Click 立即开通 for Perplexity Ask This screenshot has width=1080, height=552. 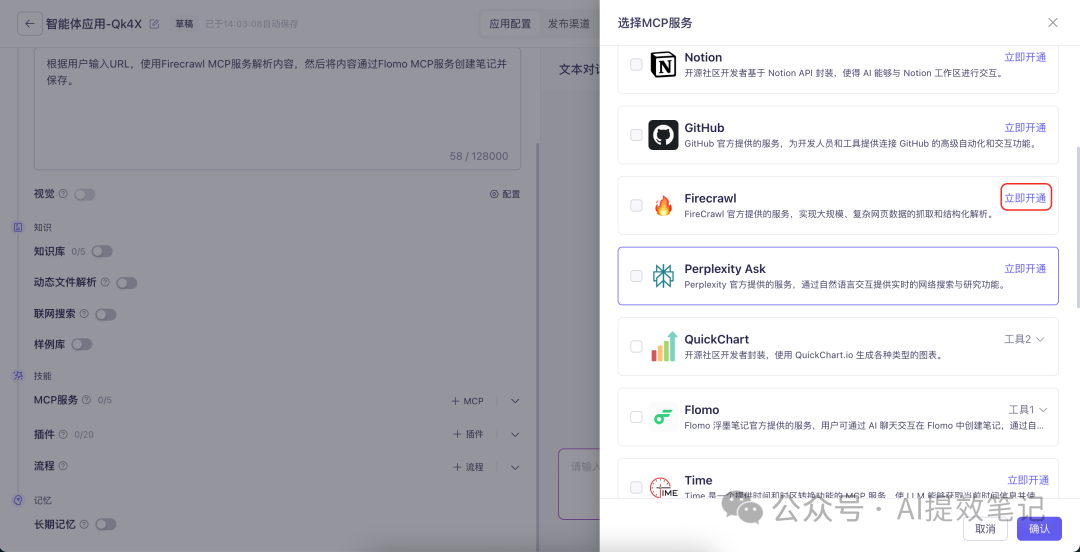[x=1025, y=269]
